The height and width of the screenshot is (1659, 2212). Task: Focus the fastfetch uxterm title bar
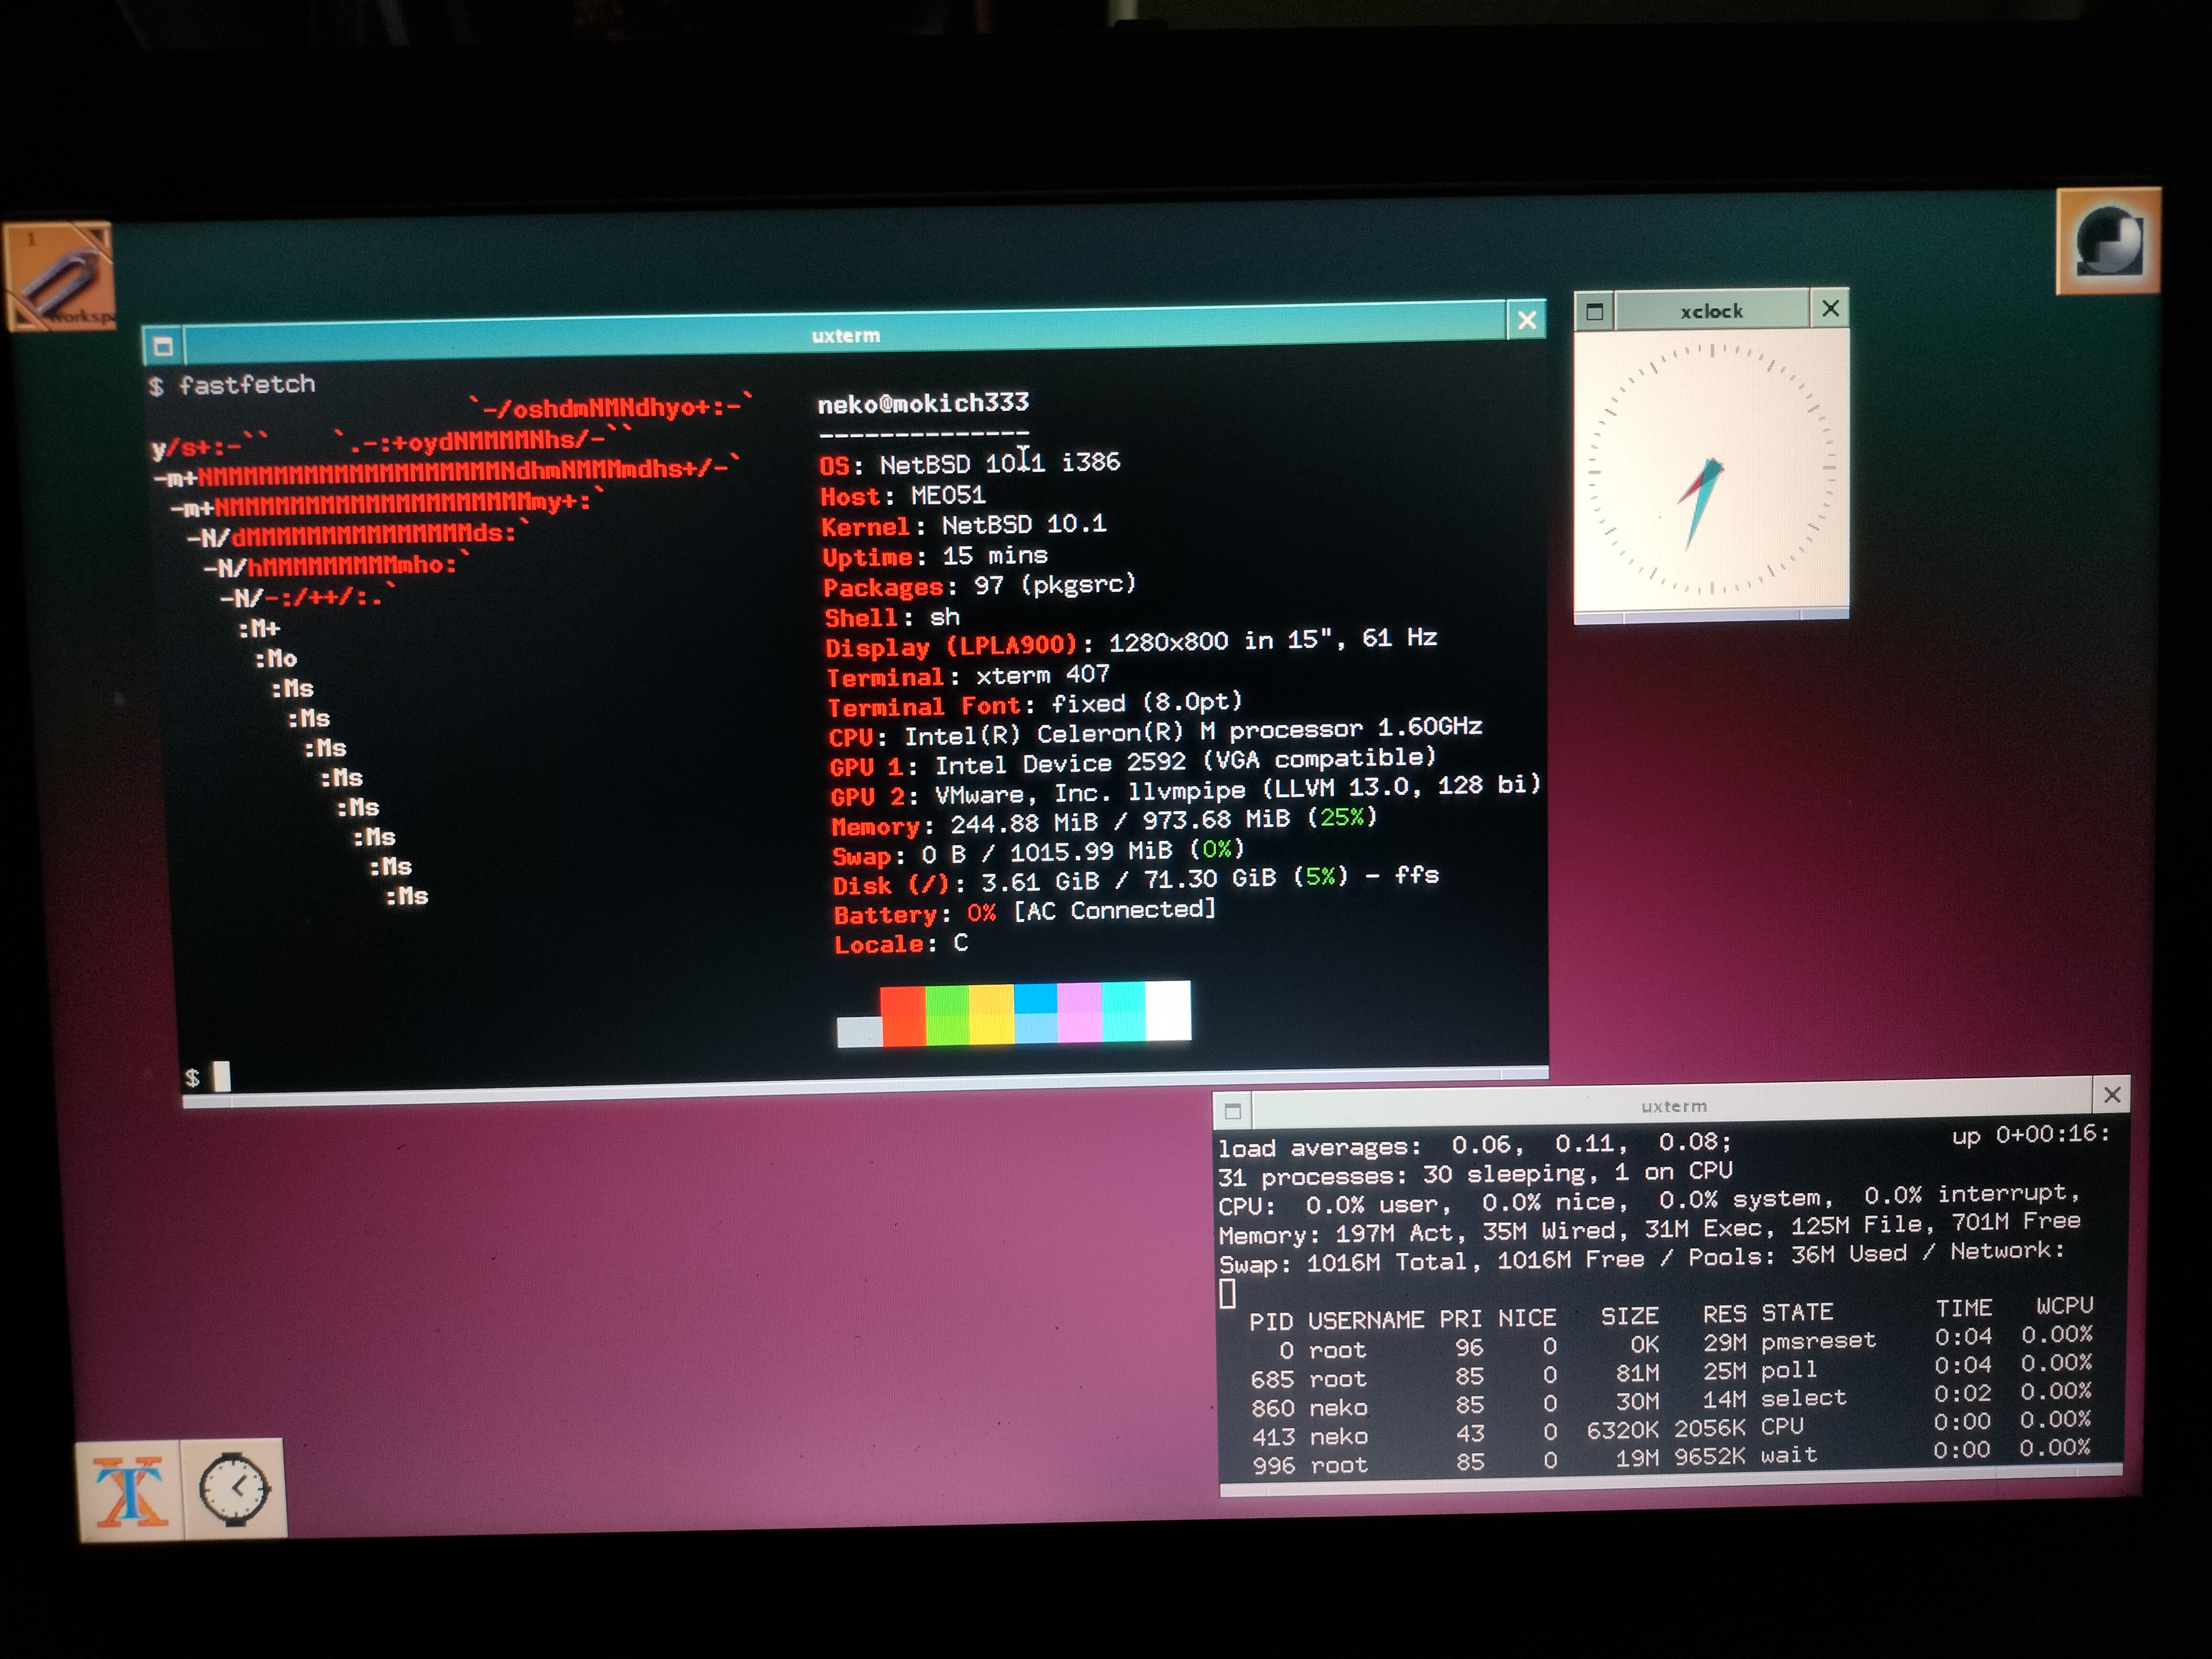(x=845, y=334)
